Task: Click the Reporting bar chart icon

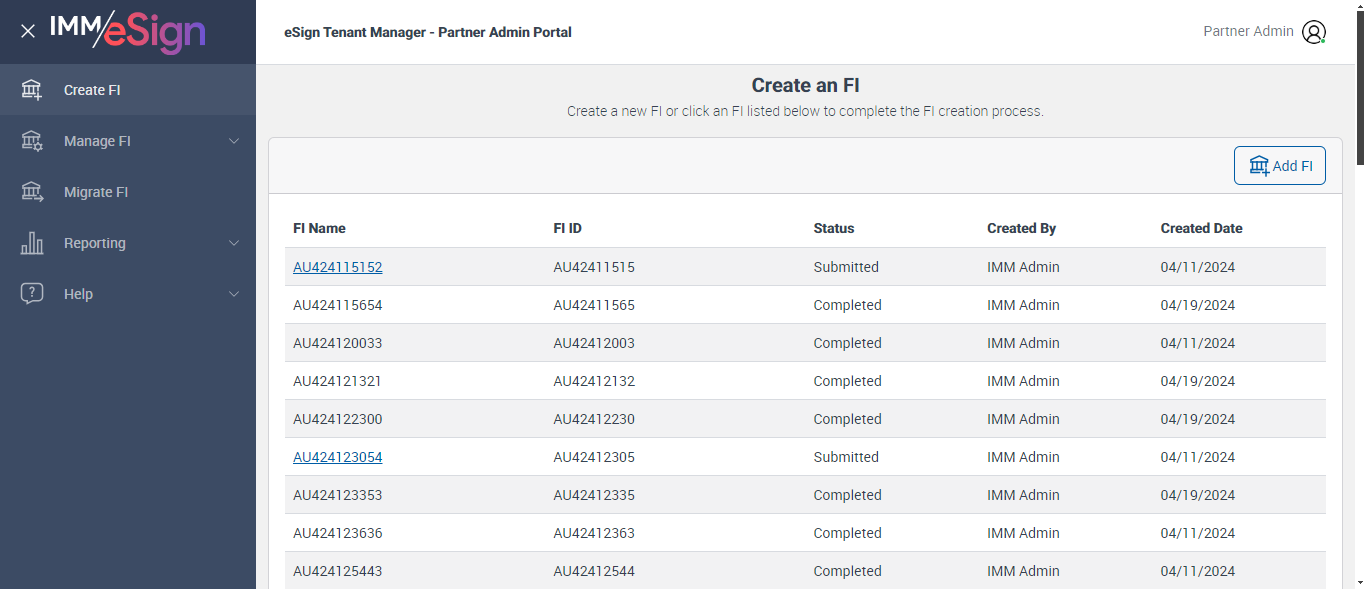Action: pos(32,243)
